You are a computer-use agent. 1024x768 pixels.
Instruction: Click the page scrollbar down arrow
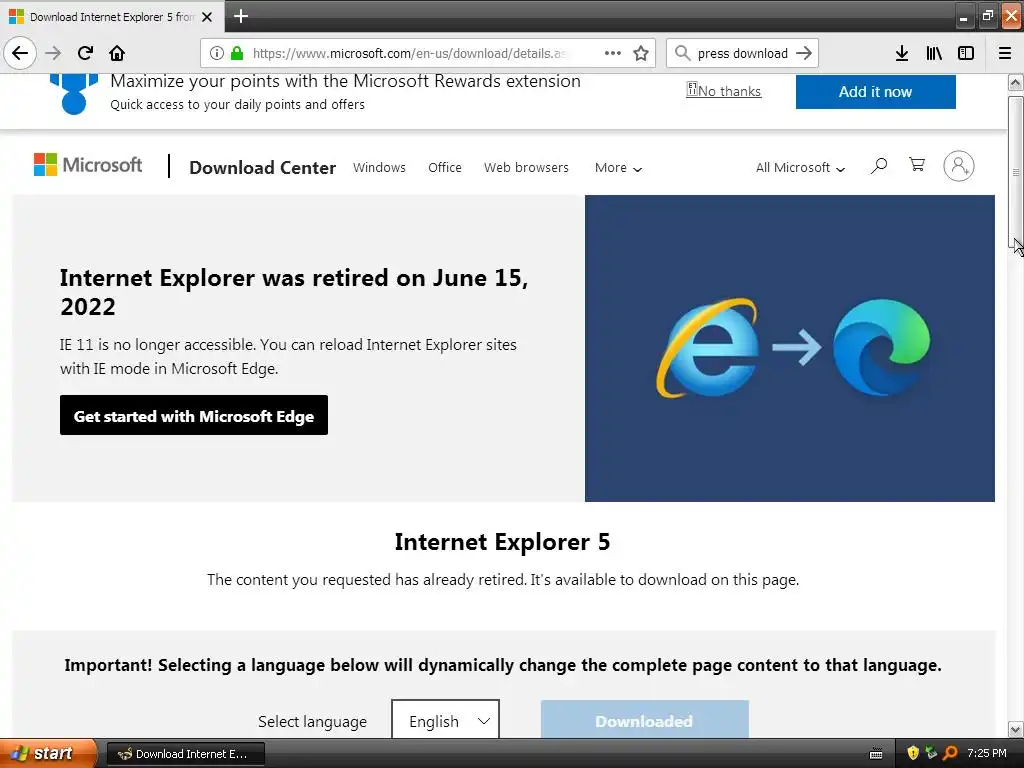1016,729
